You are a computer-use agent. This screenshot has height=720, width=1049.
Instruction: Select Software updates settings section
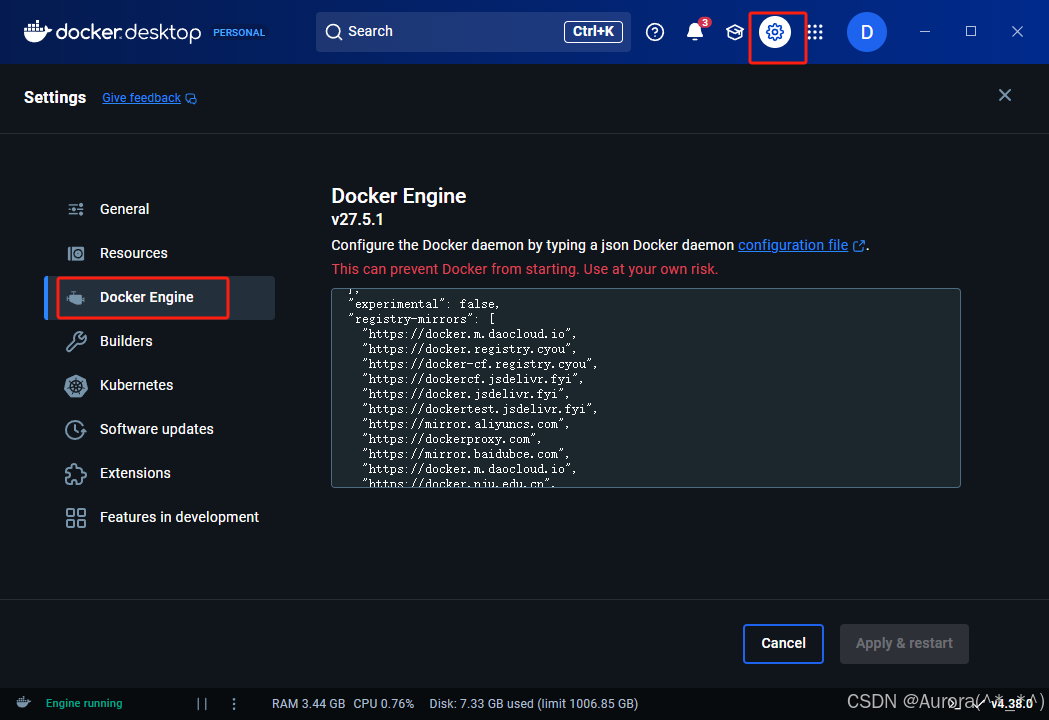click(x=160, y=429)
